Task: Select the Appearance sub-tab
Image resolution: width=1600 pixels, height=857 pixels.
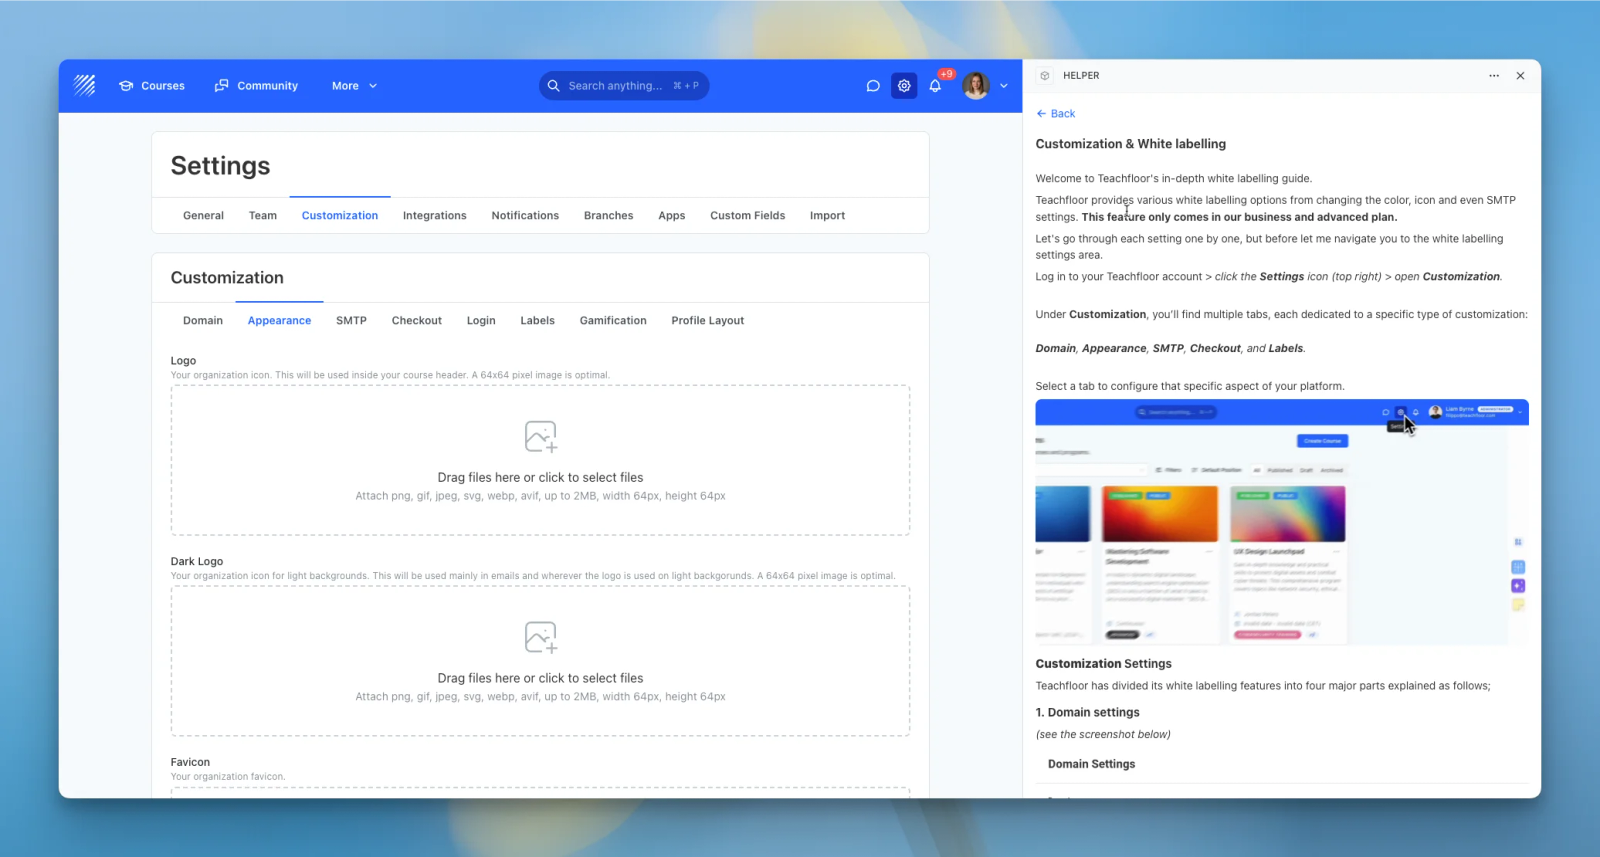Action: (x=279, y=321)
